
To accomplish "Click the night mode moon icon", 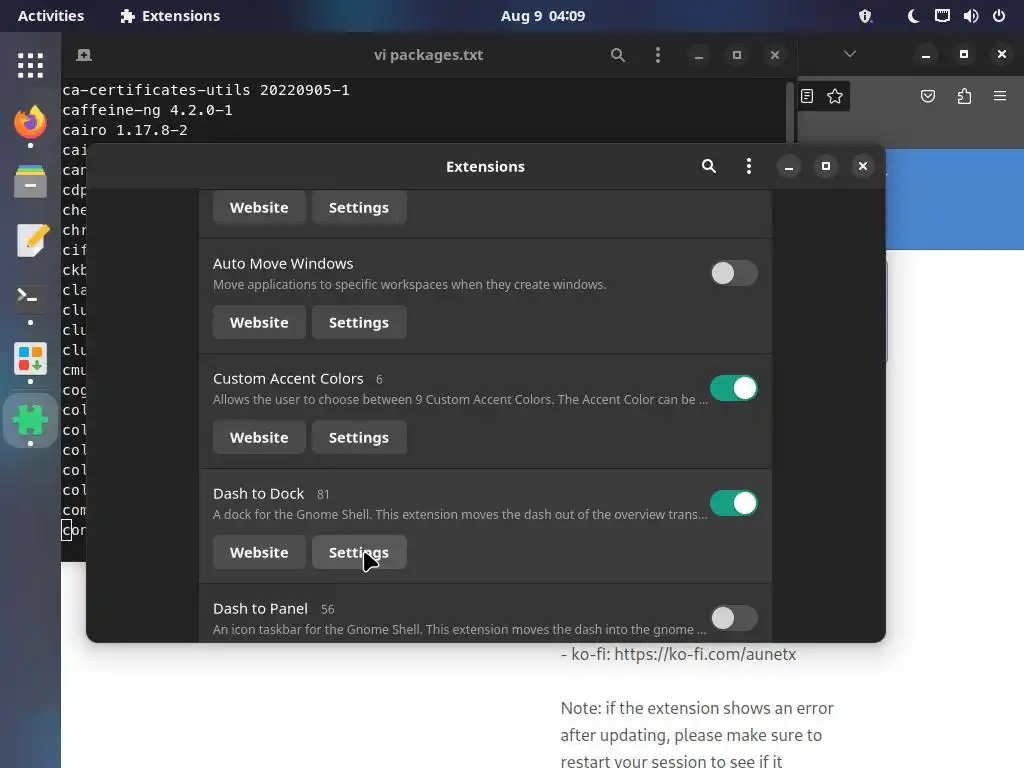I will [x=913, y=16].
